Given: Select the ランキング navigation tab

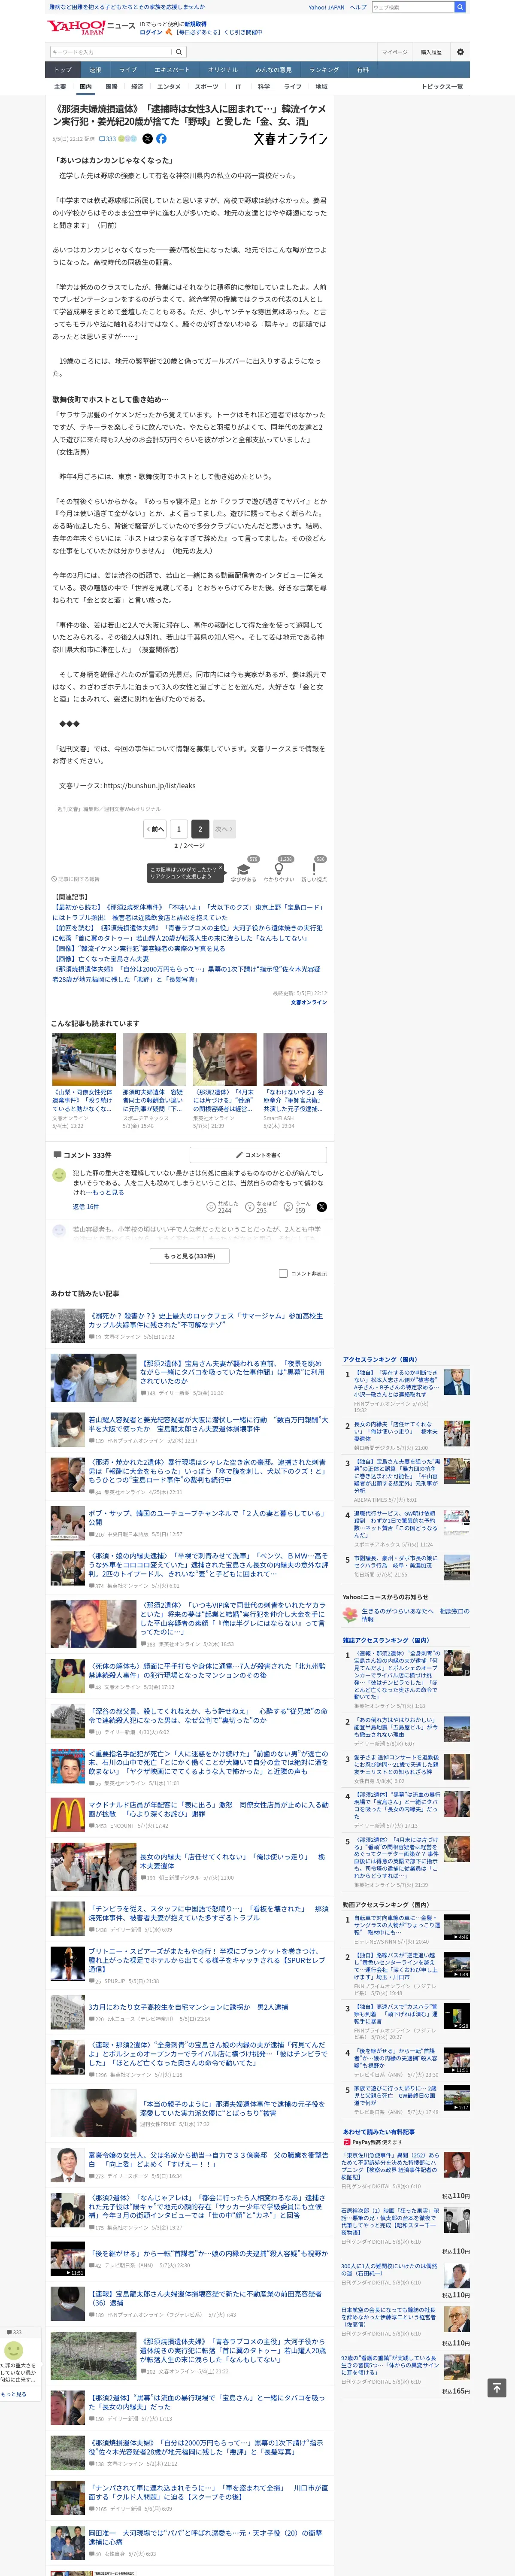Looking at the screenshot, I should coord(324,70).
